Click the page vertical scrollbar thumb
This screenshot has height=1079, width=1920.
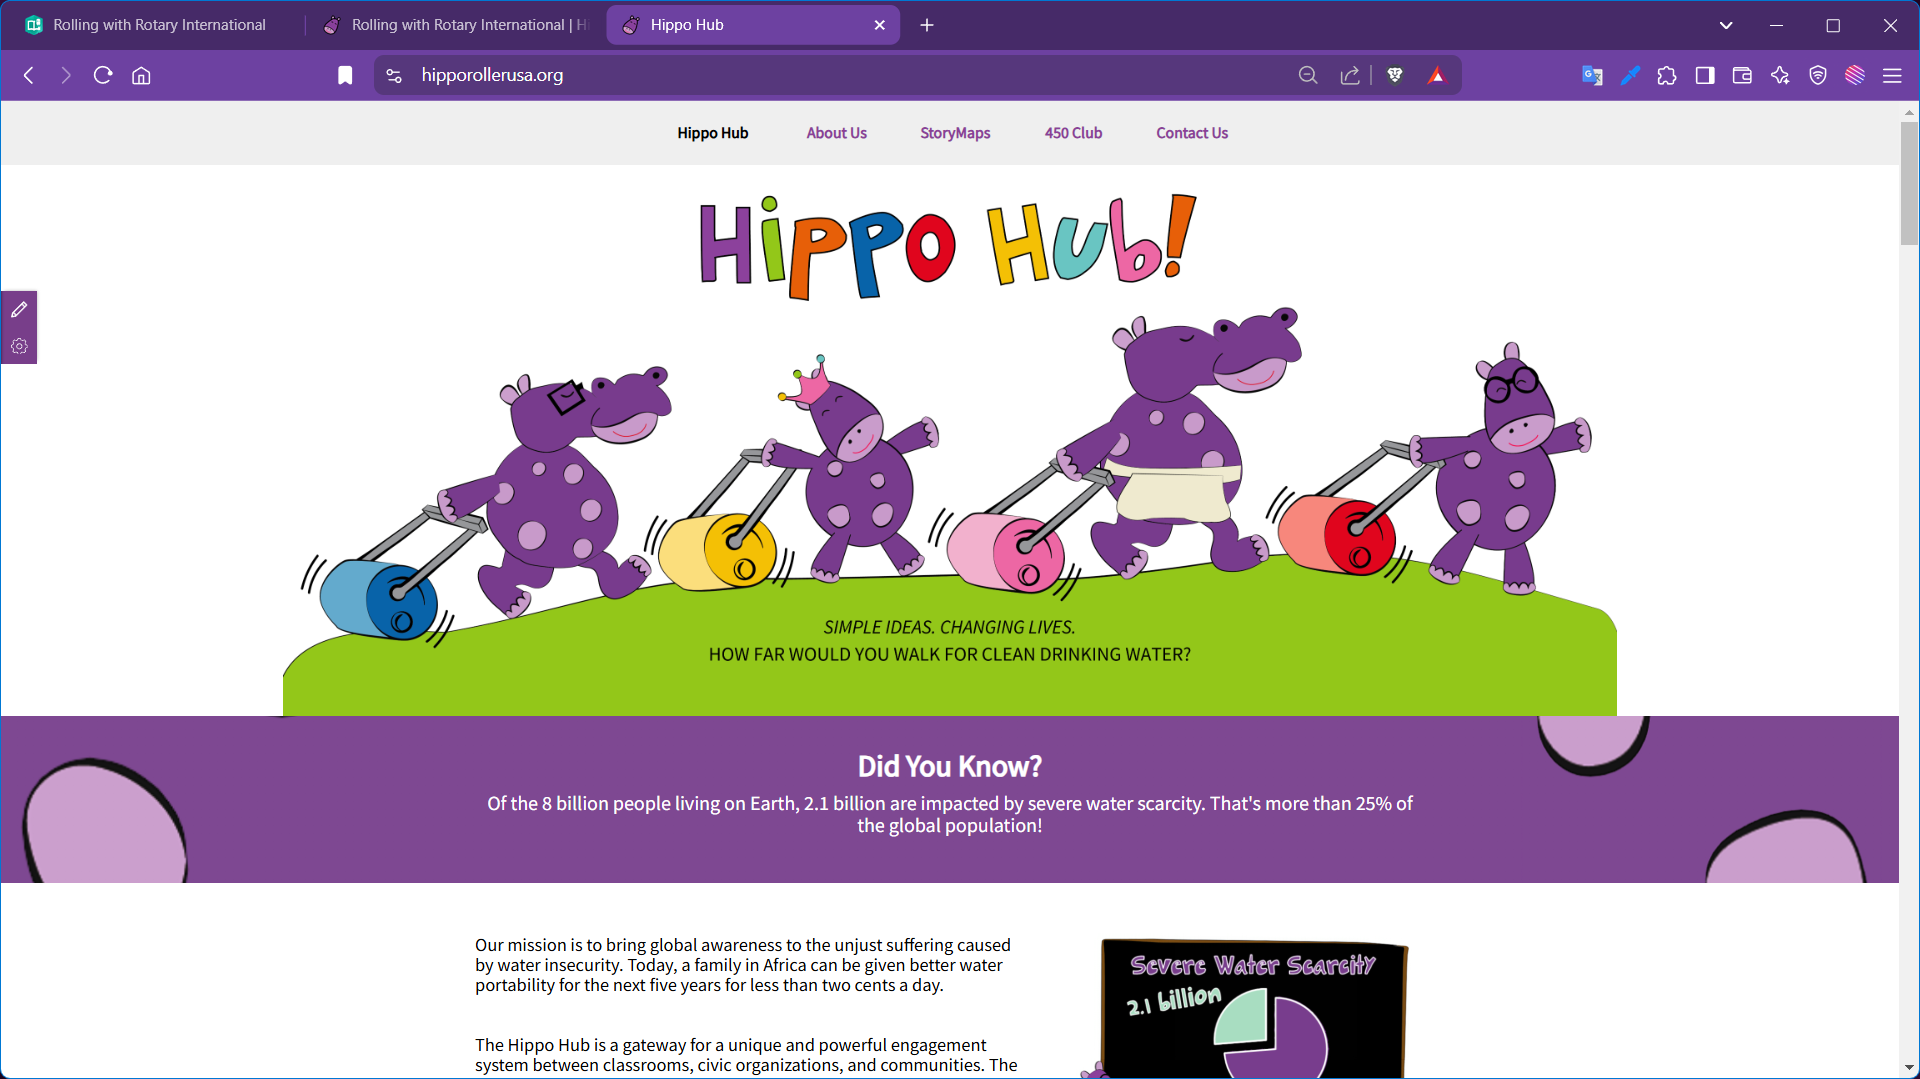click(x=1909, y=183)
